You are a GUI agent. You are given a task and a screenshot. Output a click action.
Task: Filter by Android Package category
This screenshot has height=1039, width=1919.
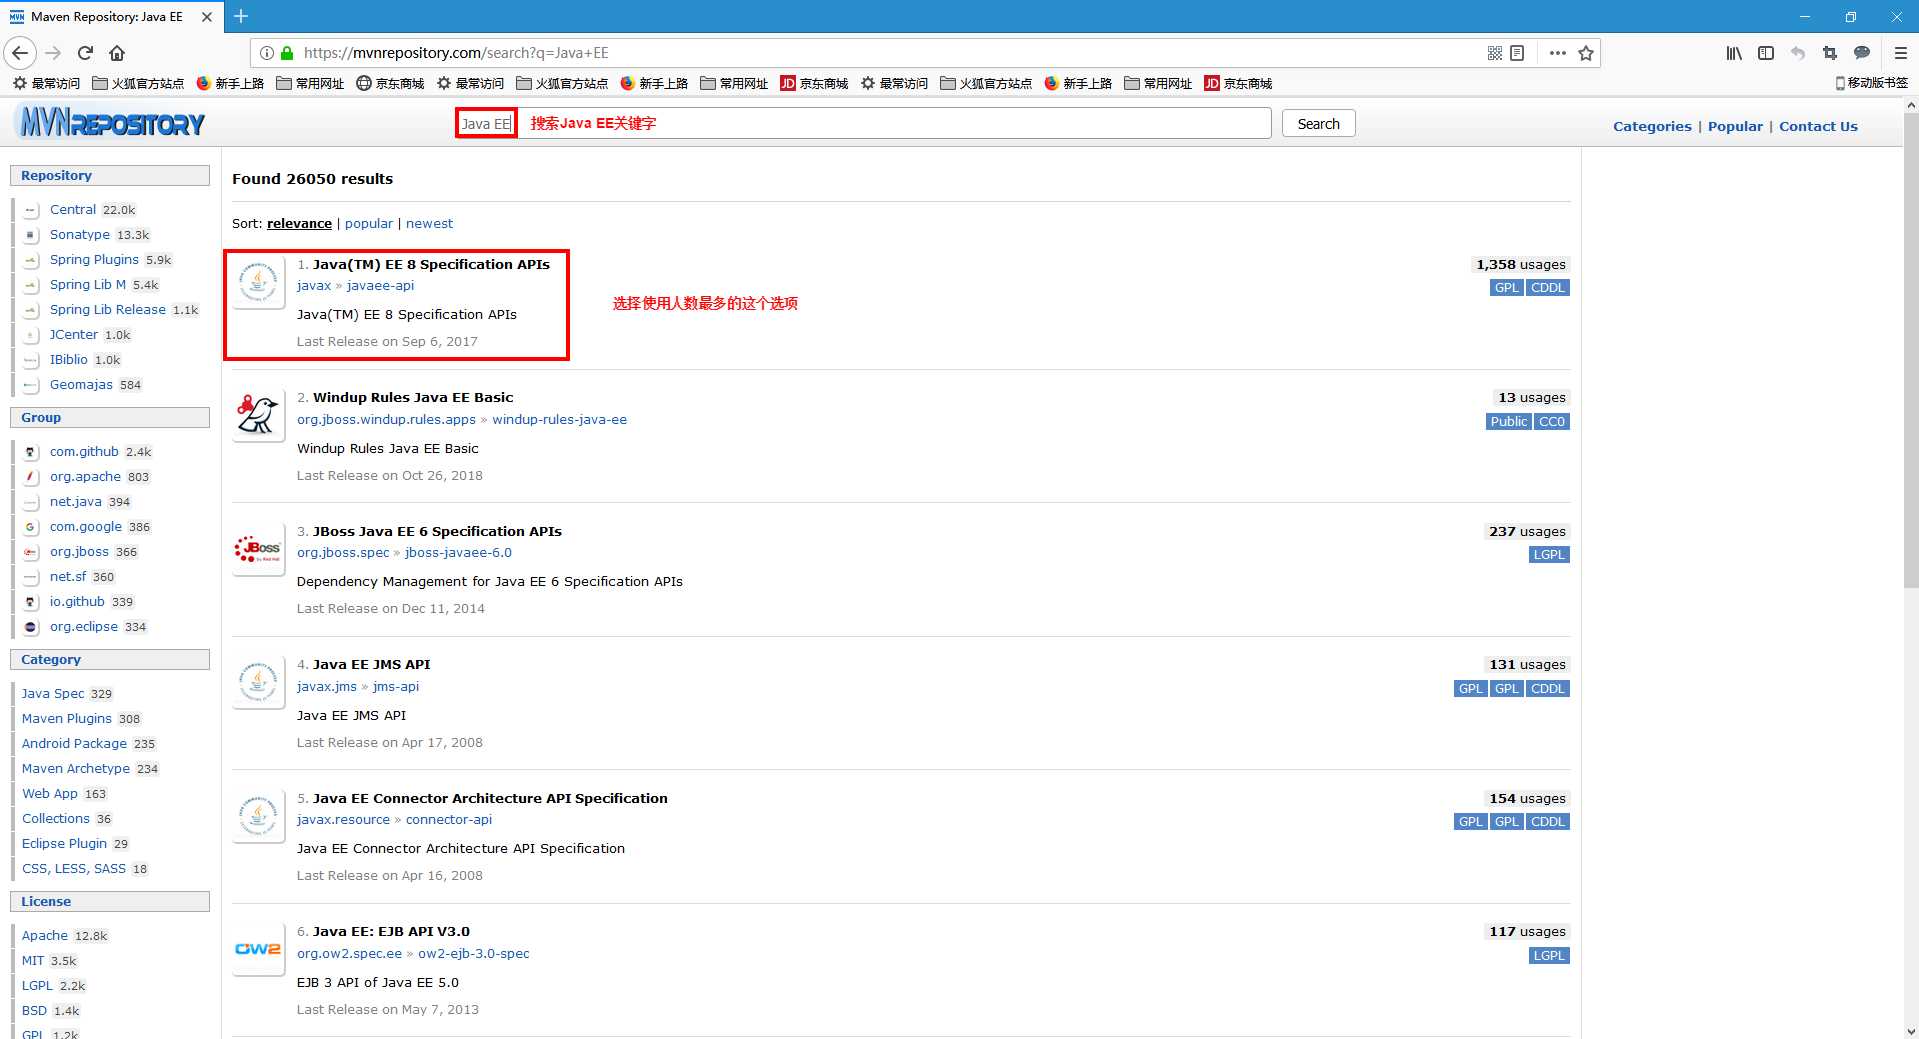[74, 743]
